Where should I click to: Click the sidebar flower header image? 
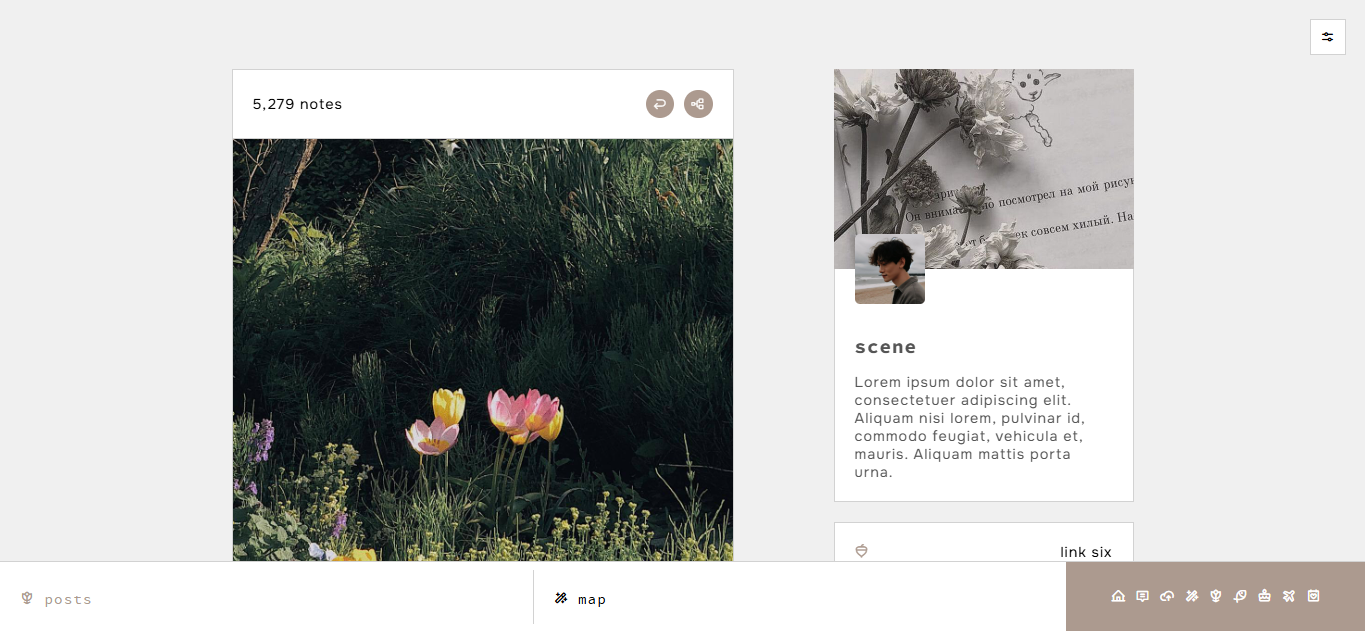984,169
